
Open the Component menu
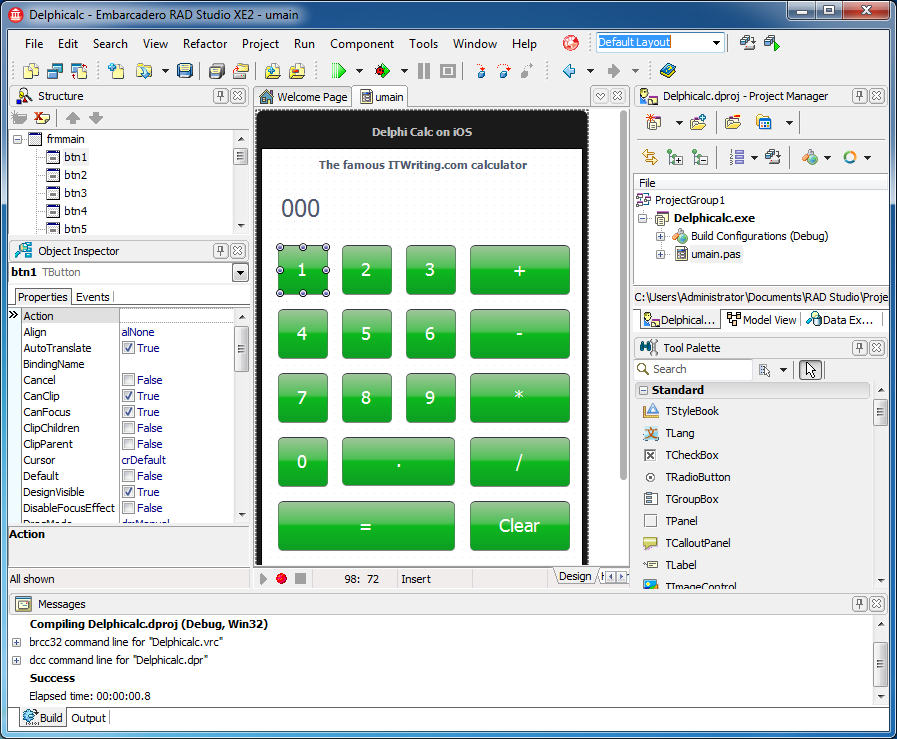coord(362,43)
